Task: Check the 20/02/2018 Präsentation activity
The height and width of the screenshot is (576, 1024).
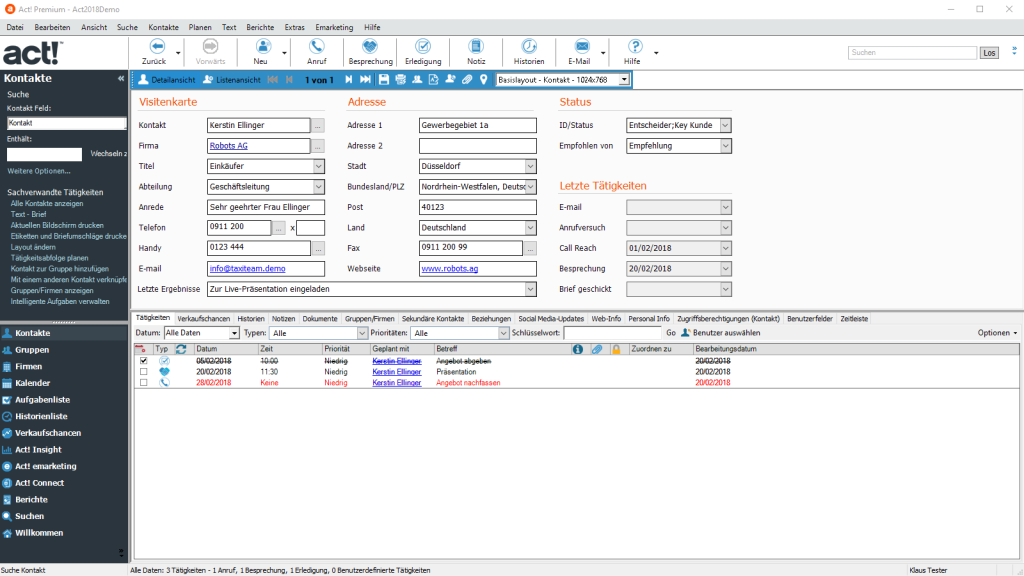Action: (142, 371)
